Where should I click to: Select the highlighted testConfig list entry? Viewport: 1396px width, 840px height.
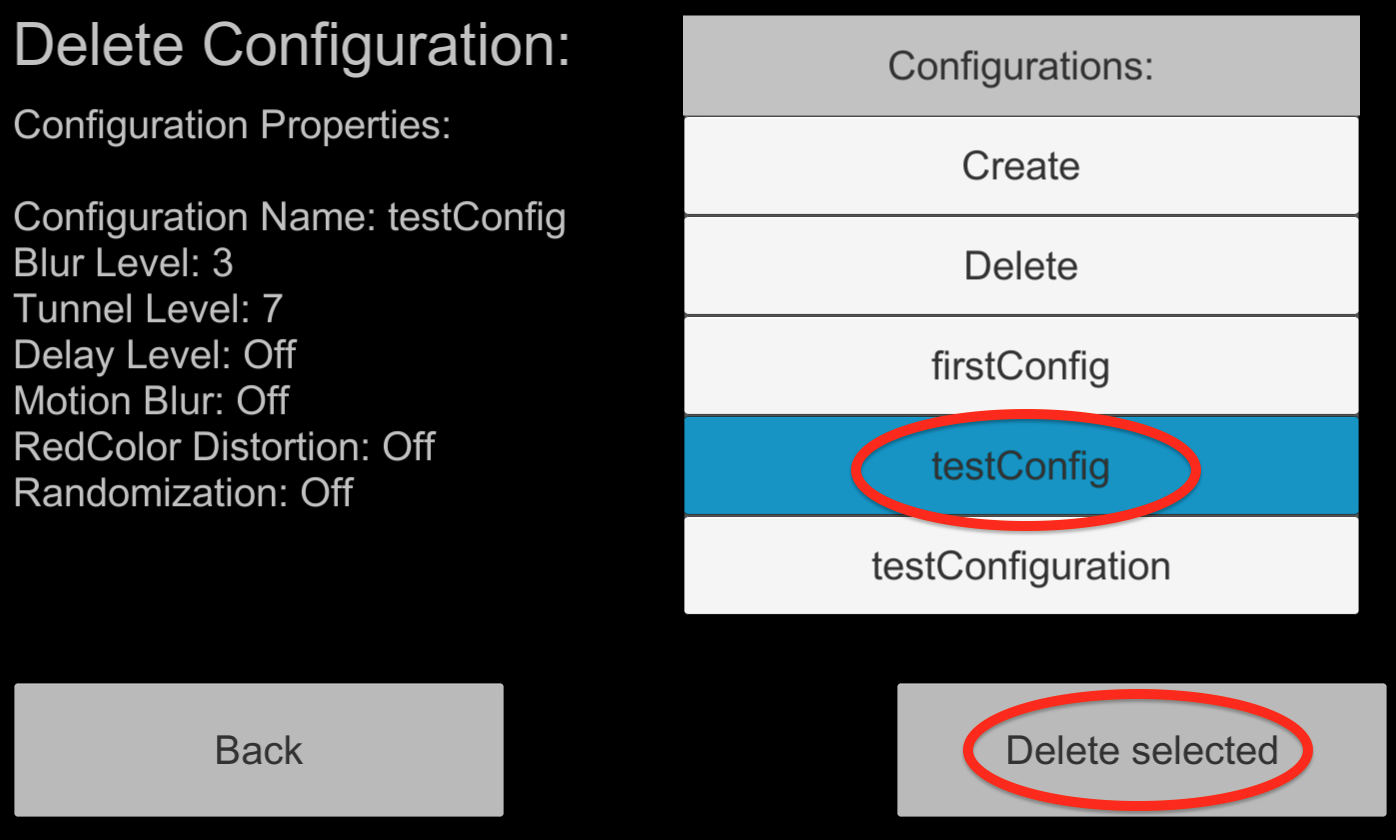click(1021, 466)
